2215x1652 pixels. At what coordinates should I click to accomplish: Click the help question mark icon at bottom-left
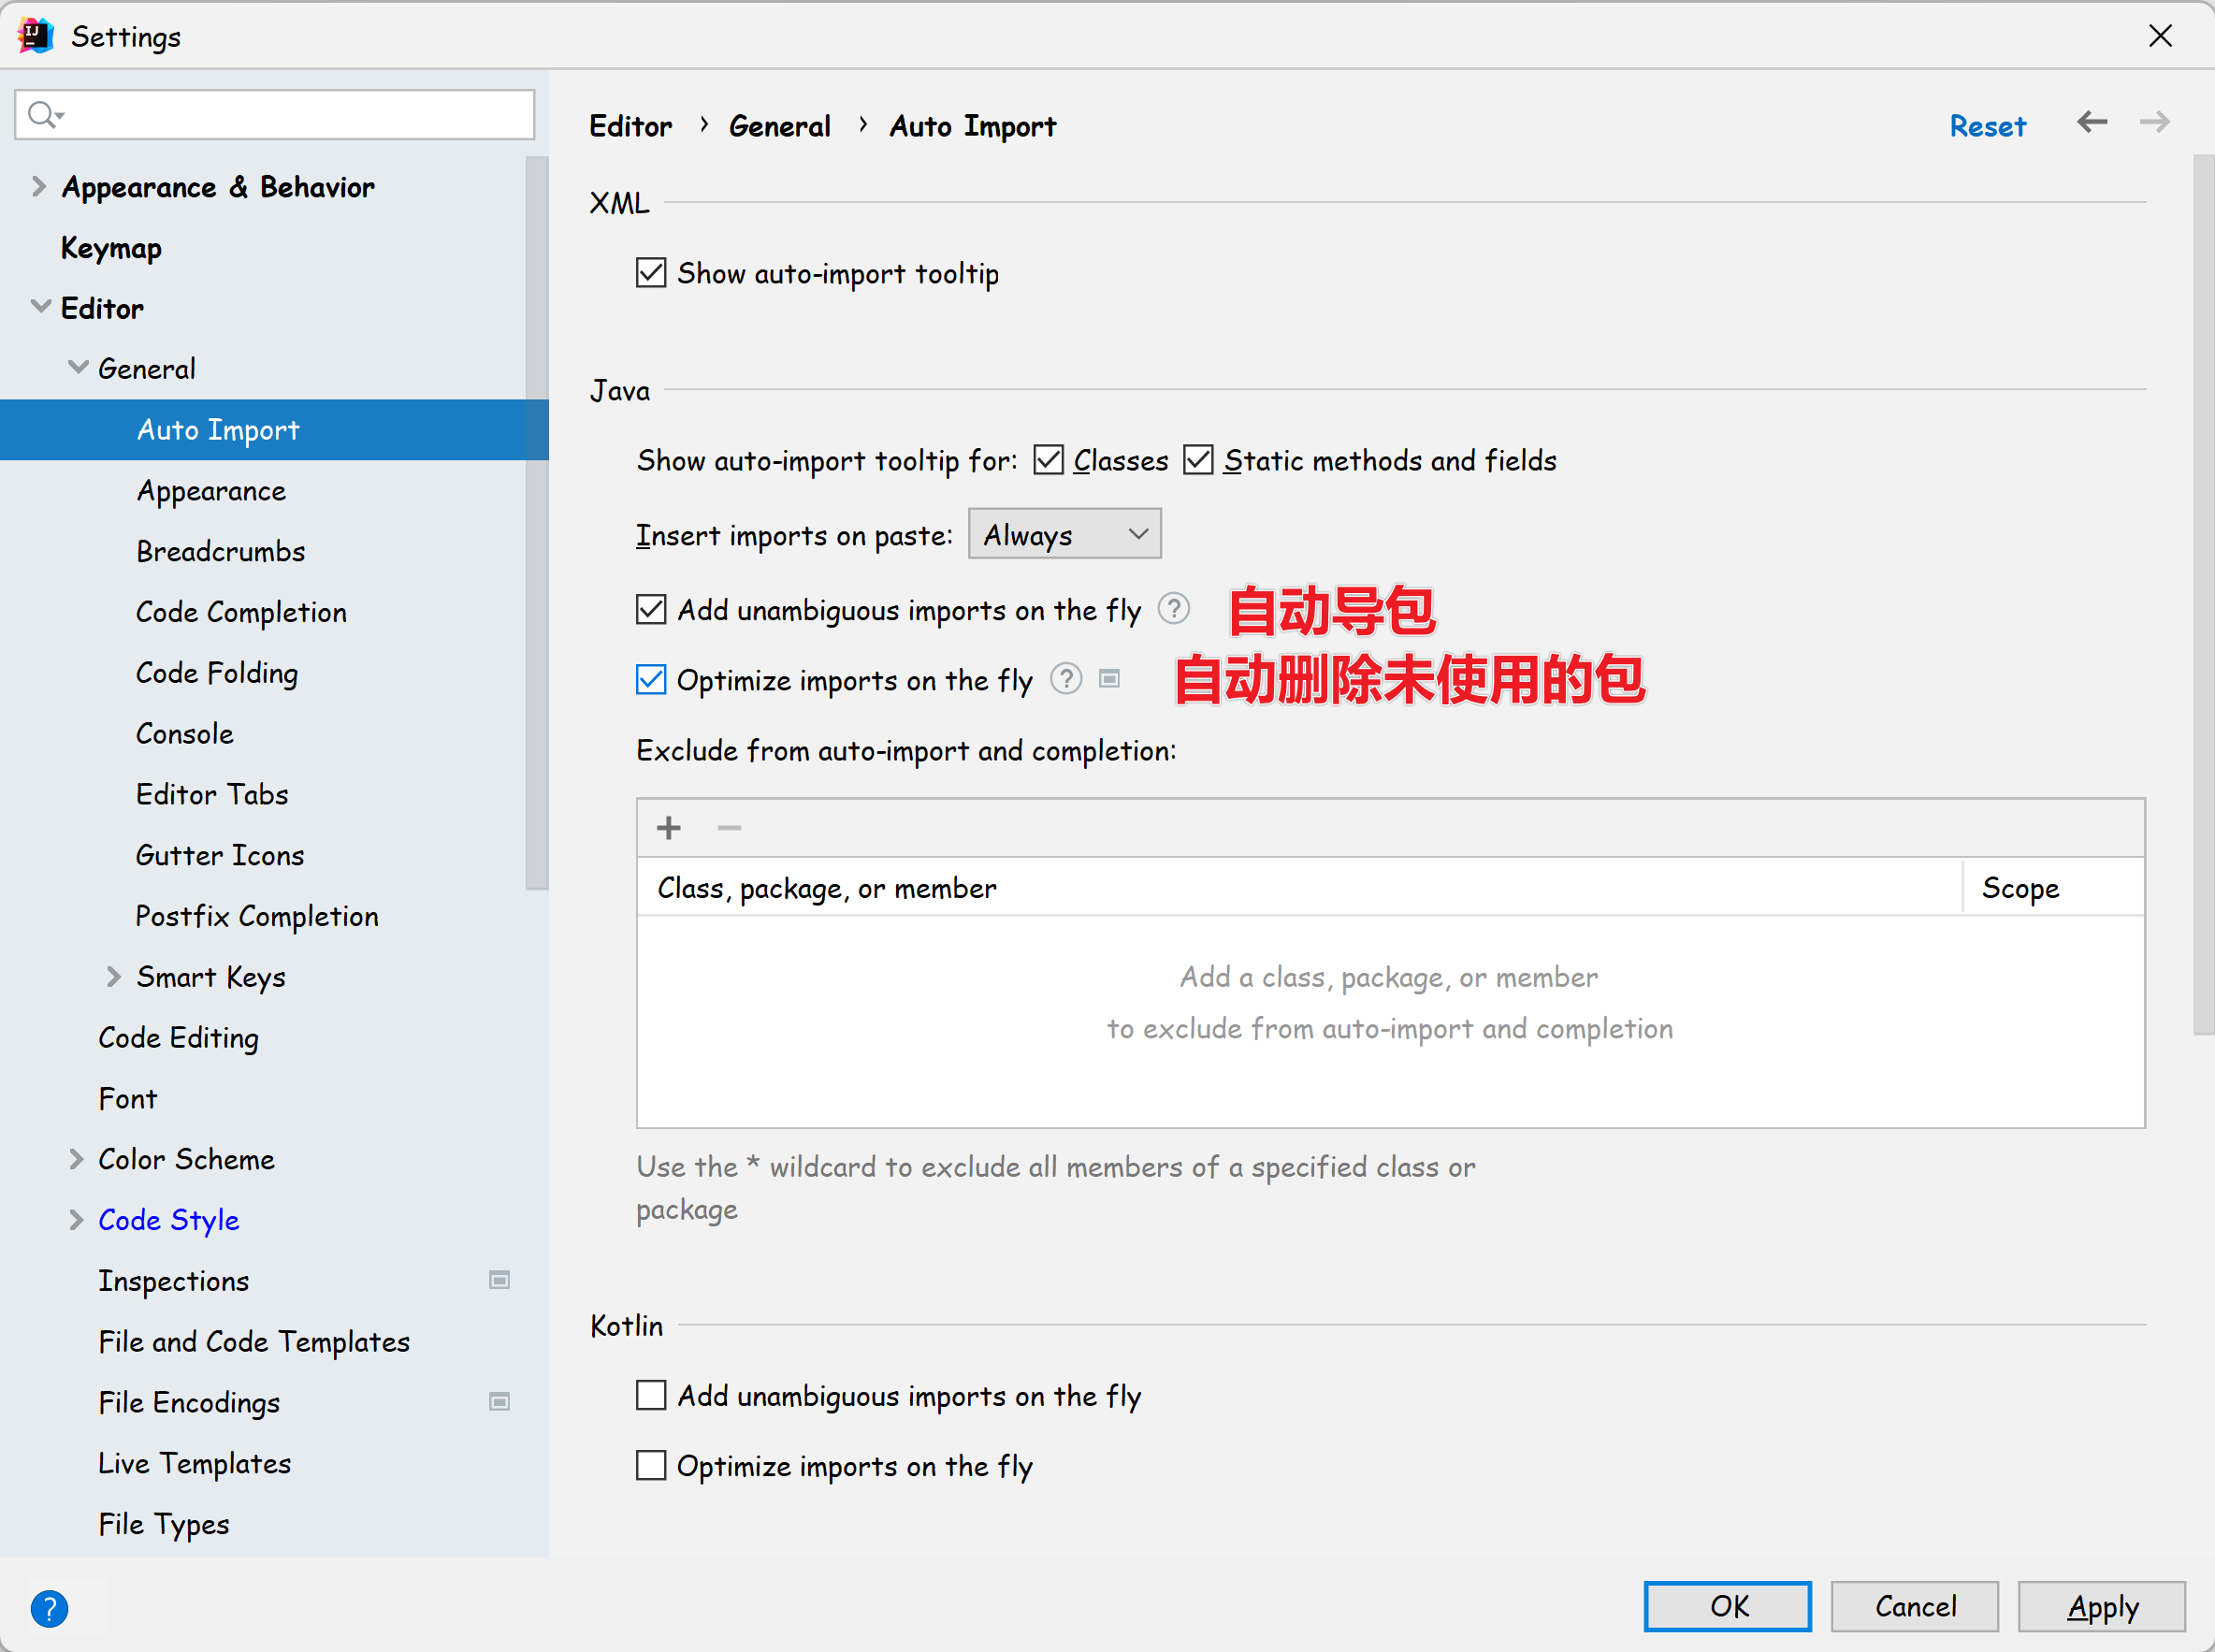pos(49,1608)
